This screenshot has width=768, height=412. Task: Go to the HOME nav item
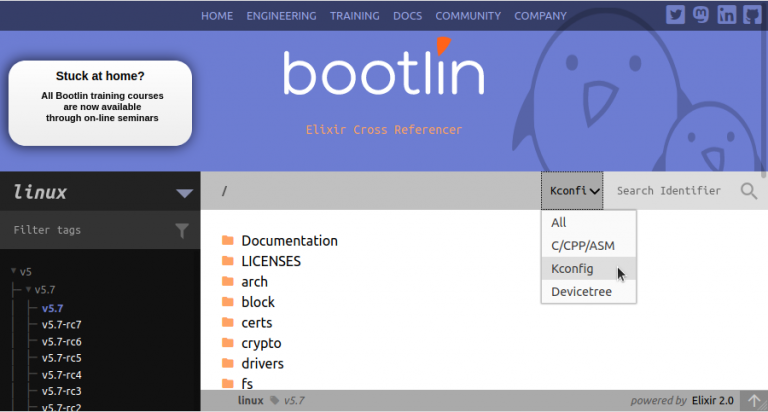point(217,16)
